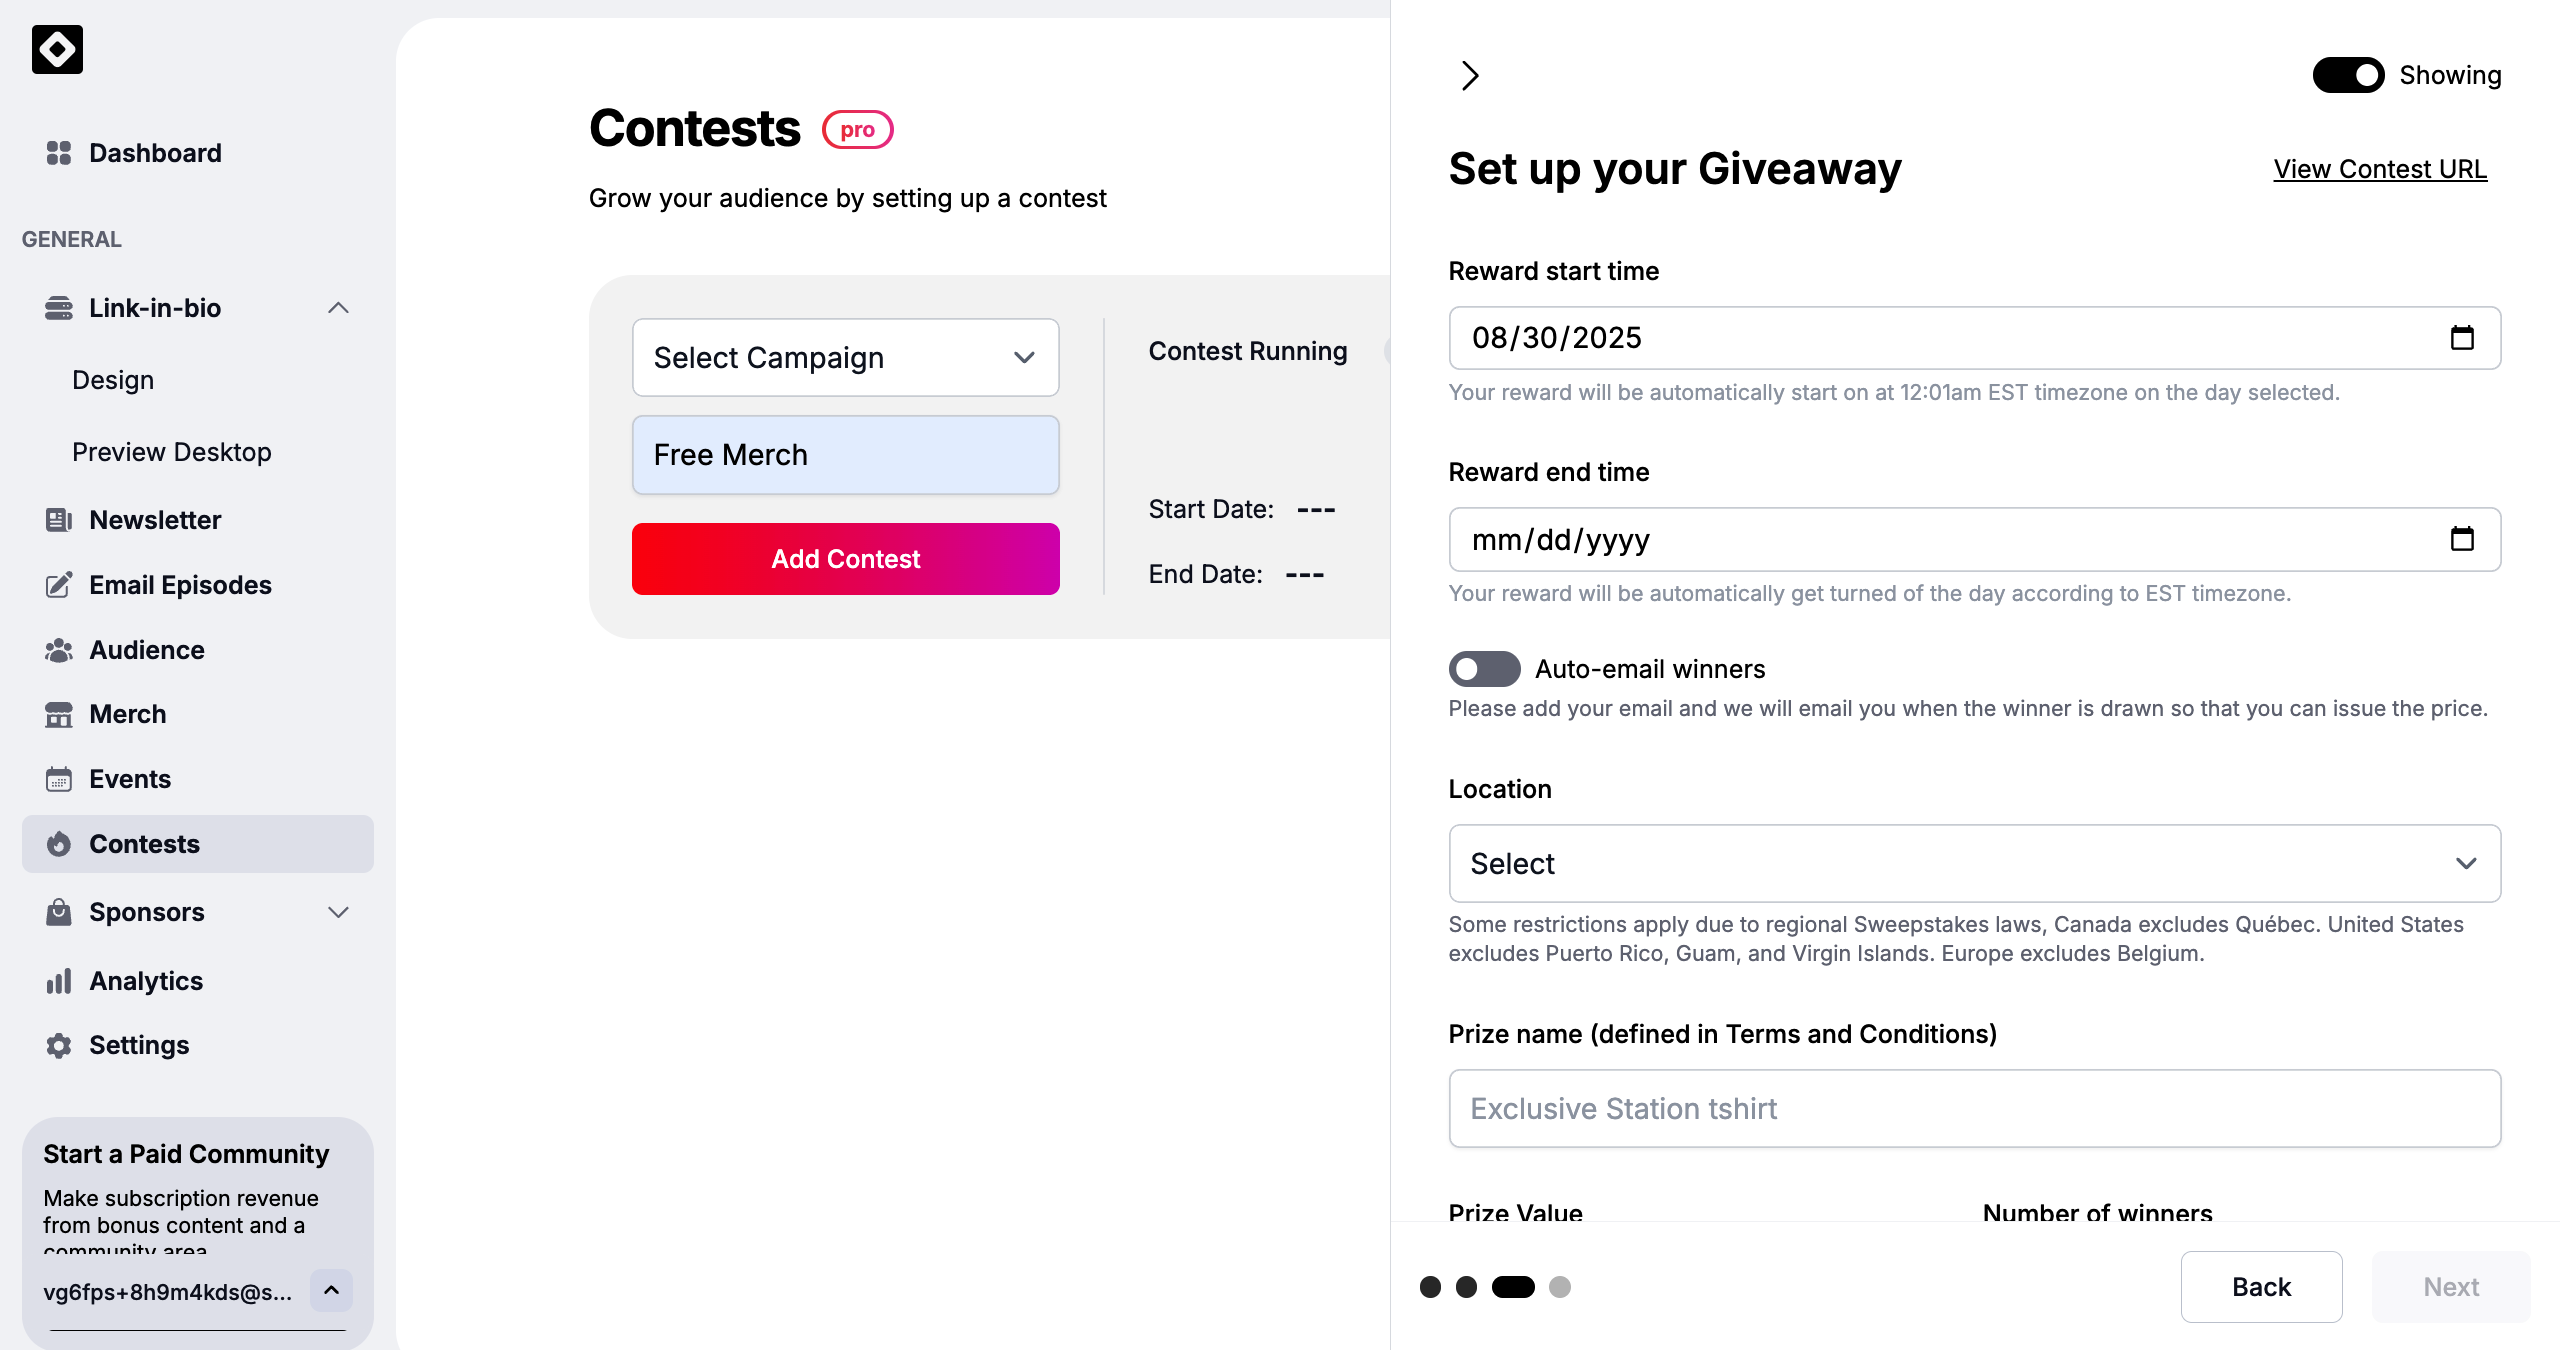The image size is (2560, 1350).
Task: Open the Dashboard grid icon
Action: (x=59, y=153)
